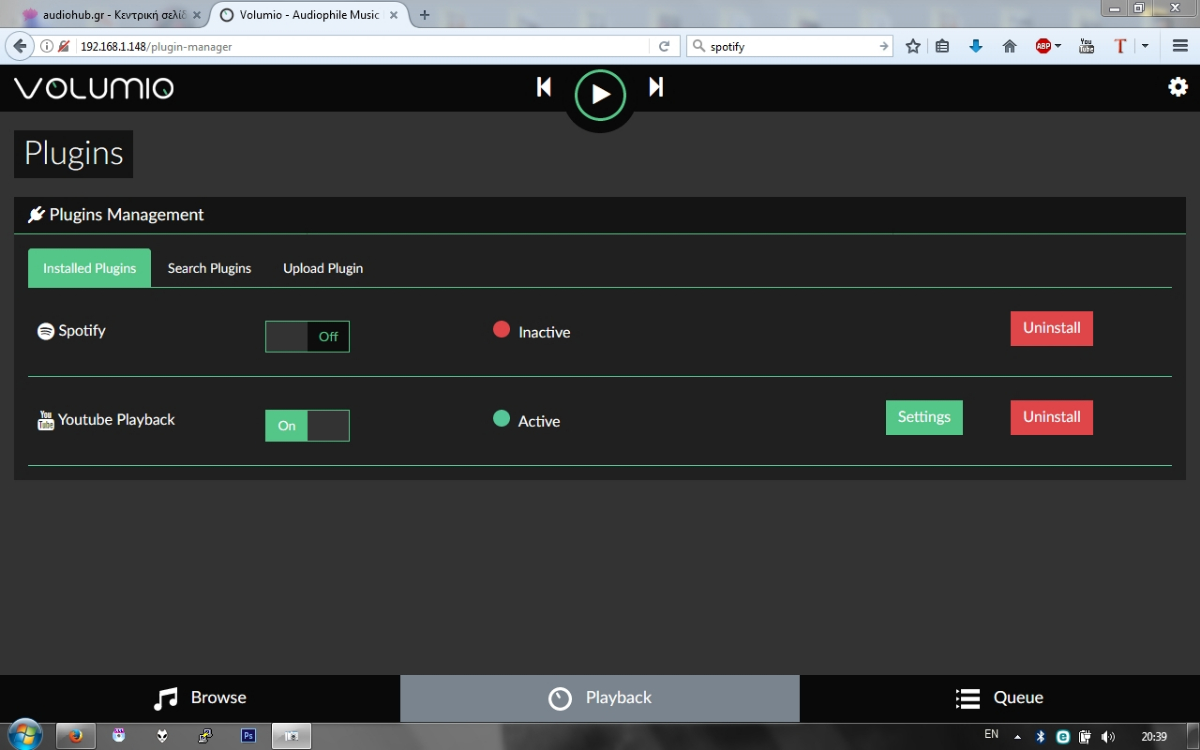Switch off the Youtube Playback plugin
Screen dimensions: 1200x750
[307, 426]
